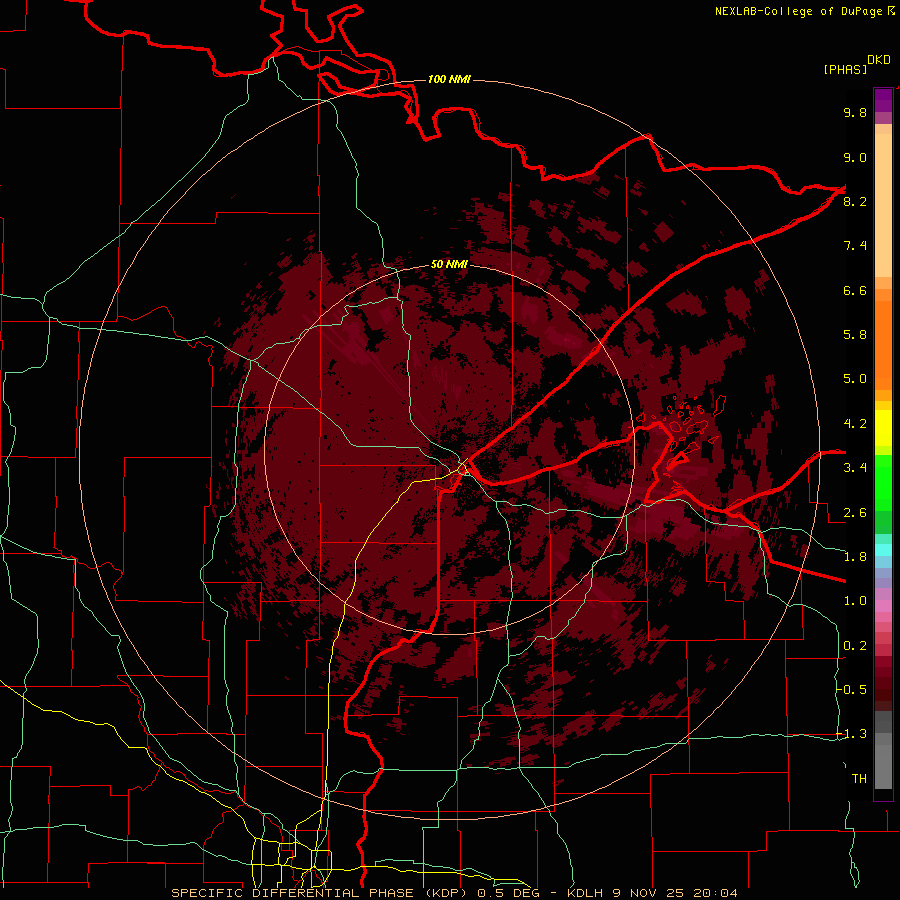Click the yellow segment of the color bar
The image size is (900, 900).
click(883, 428)
